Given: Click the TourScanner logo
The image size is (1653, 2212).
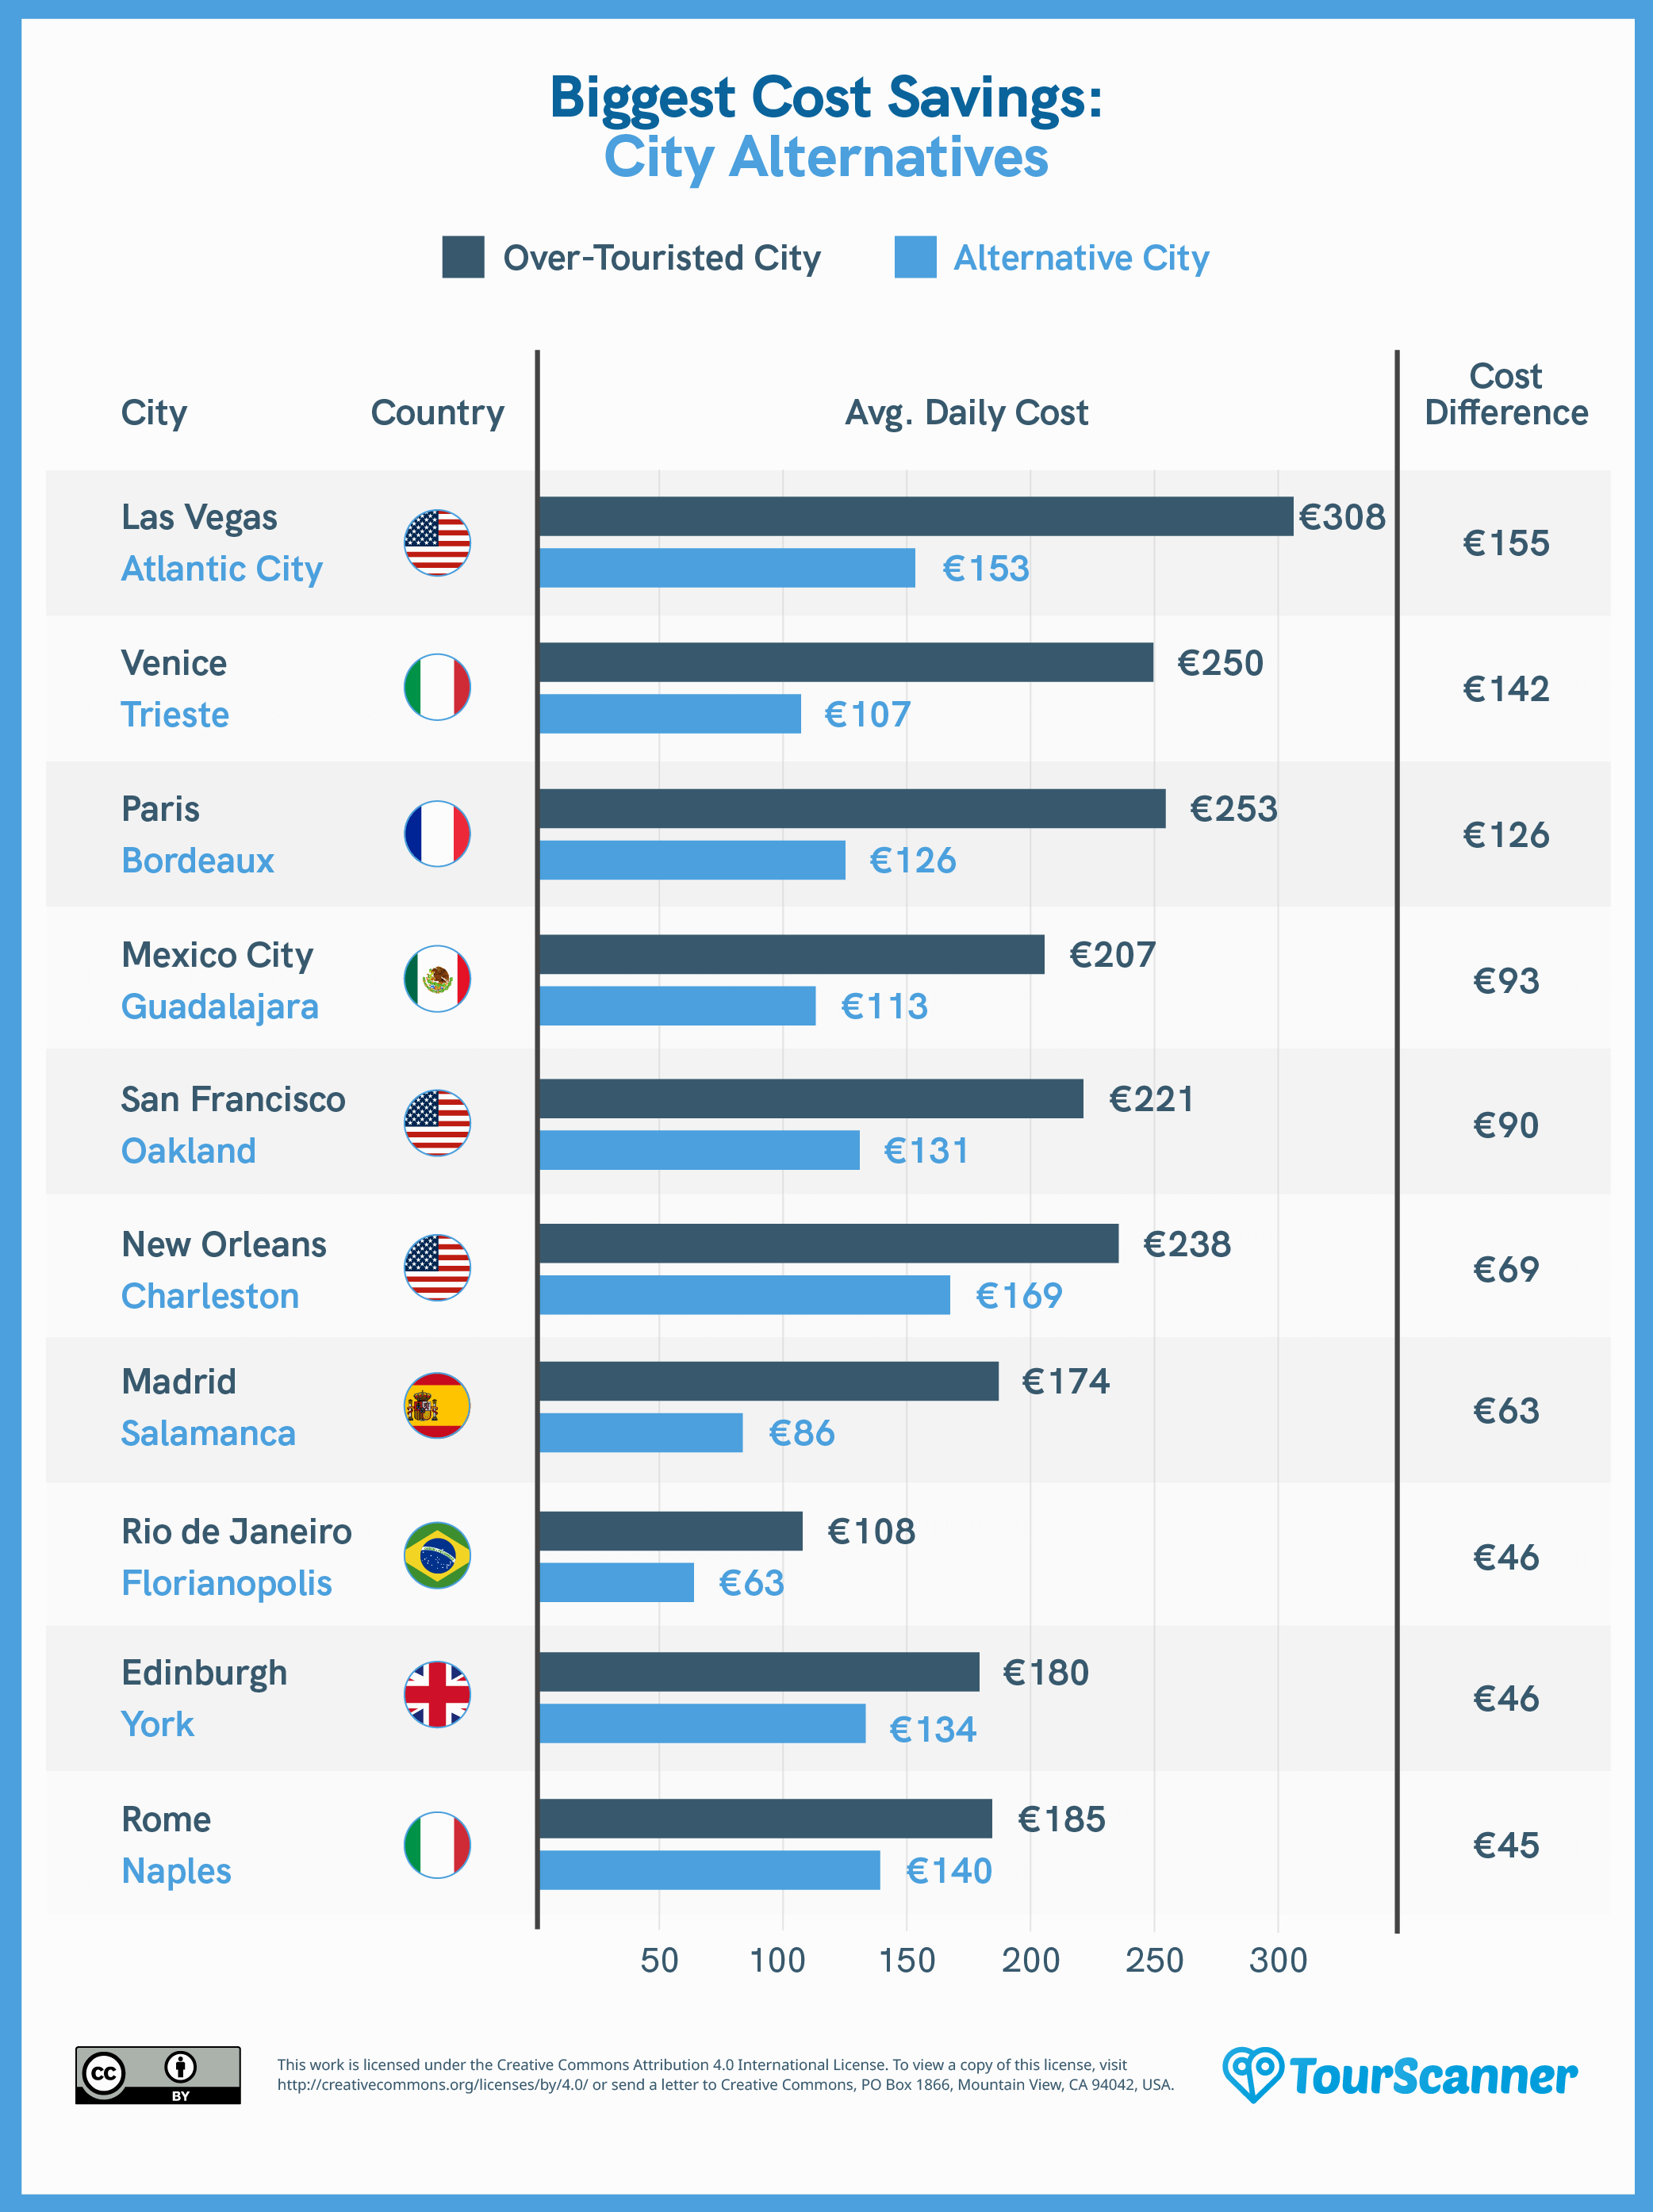Looking at the screenshot, I should tap(1400, 2075).
